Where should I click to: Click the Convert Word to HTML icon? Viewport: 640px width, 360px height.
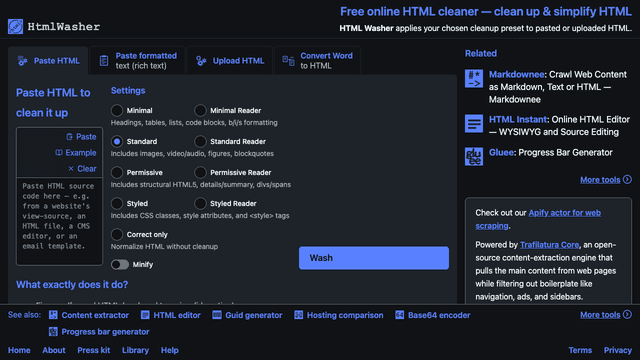pos(289,61)
